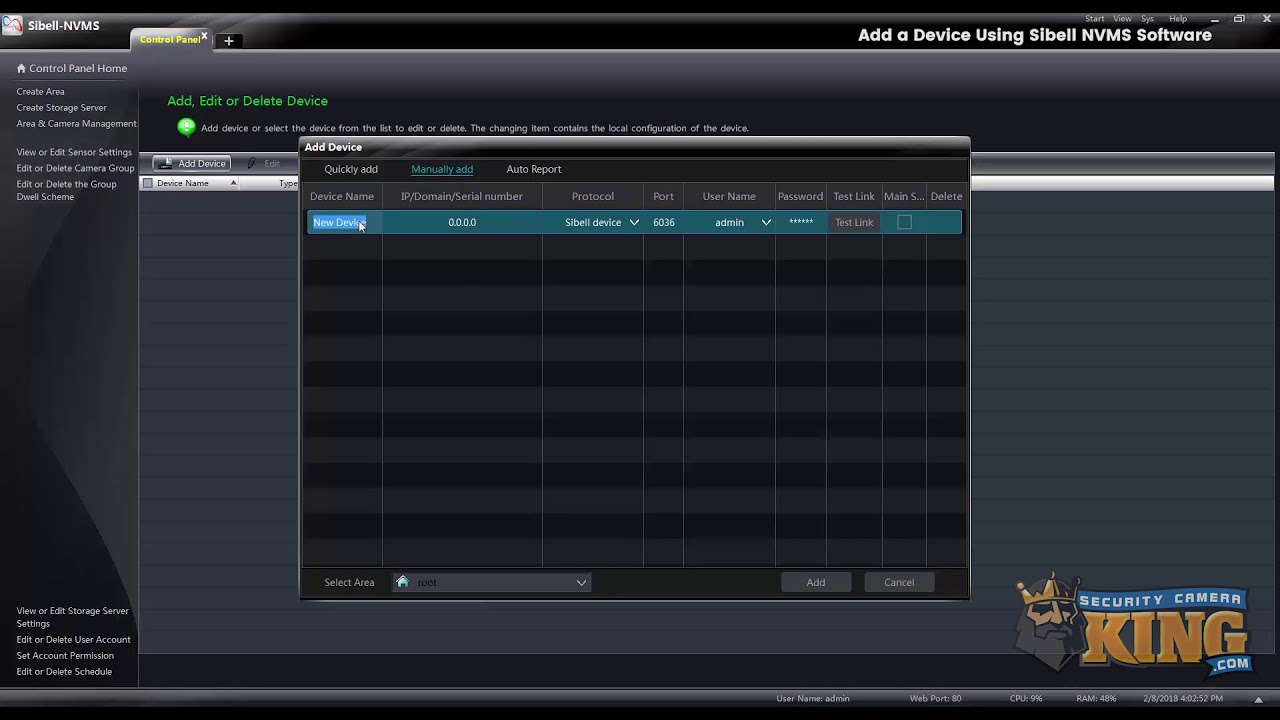Click the Password field in device row
Image resolution: width=1280 pixels, height=720 pixels.
click(x=801, y=222)
